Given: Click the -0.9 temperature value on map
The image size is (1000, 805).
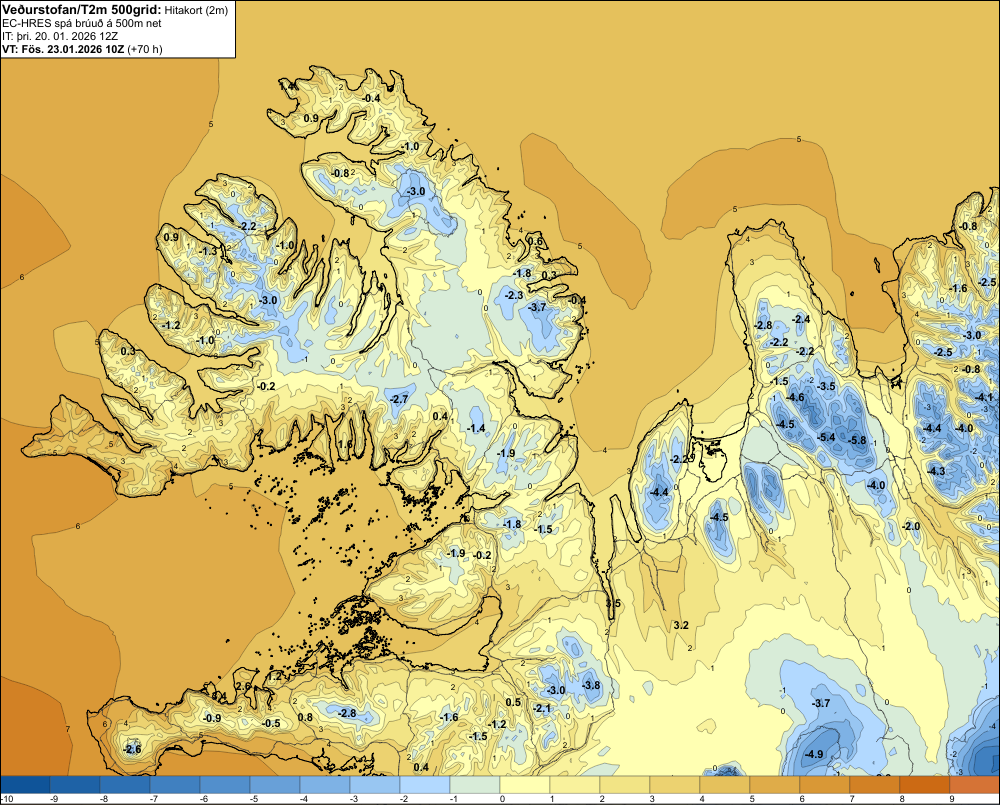Looking at the screenshot, I should click(212, 718).
